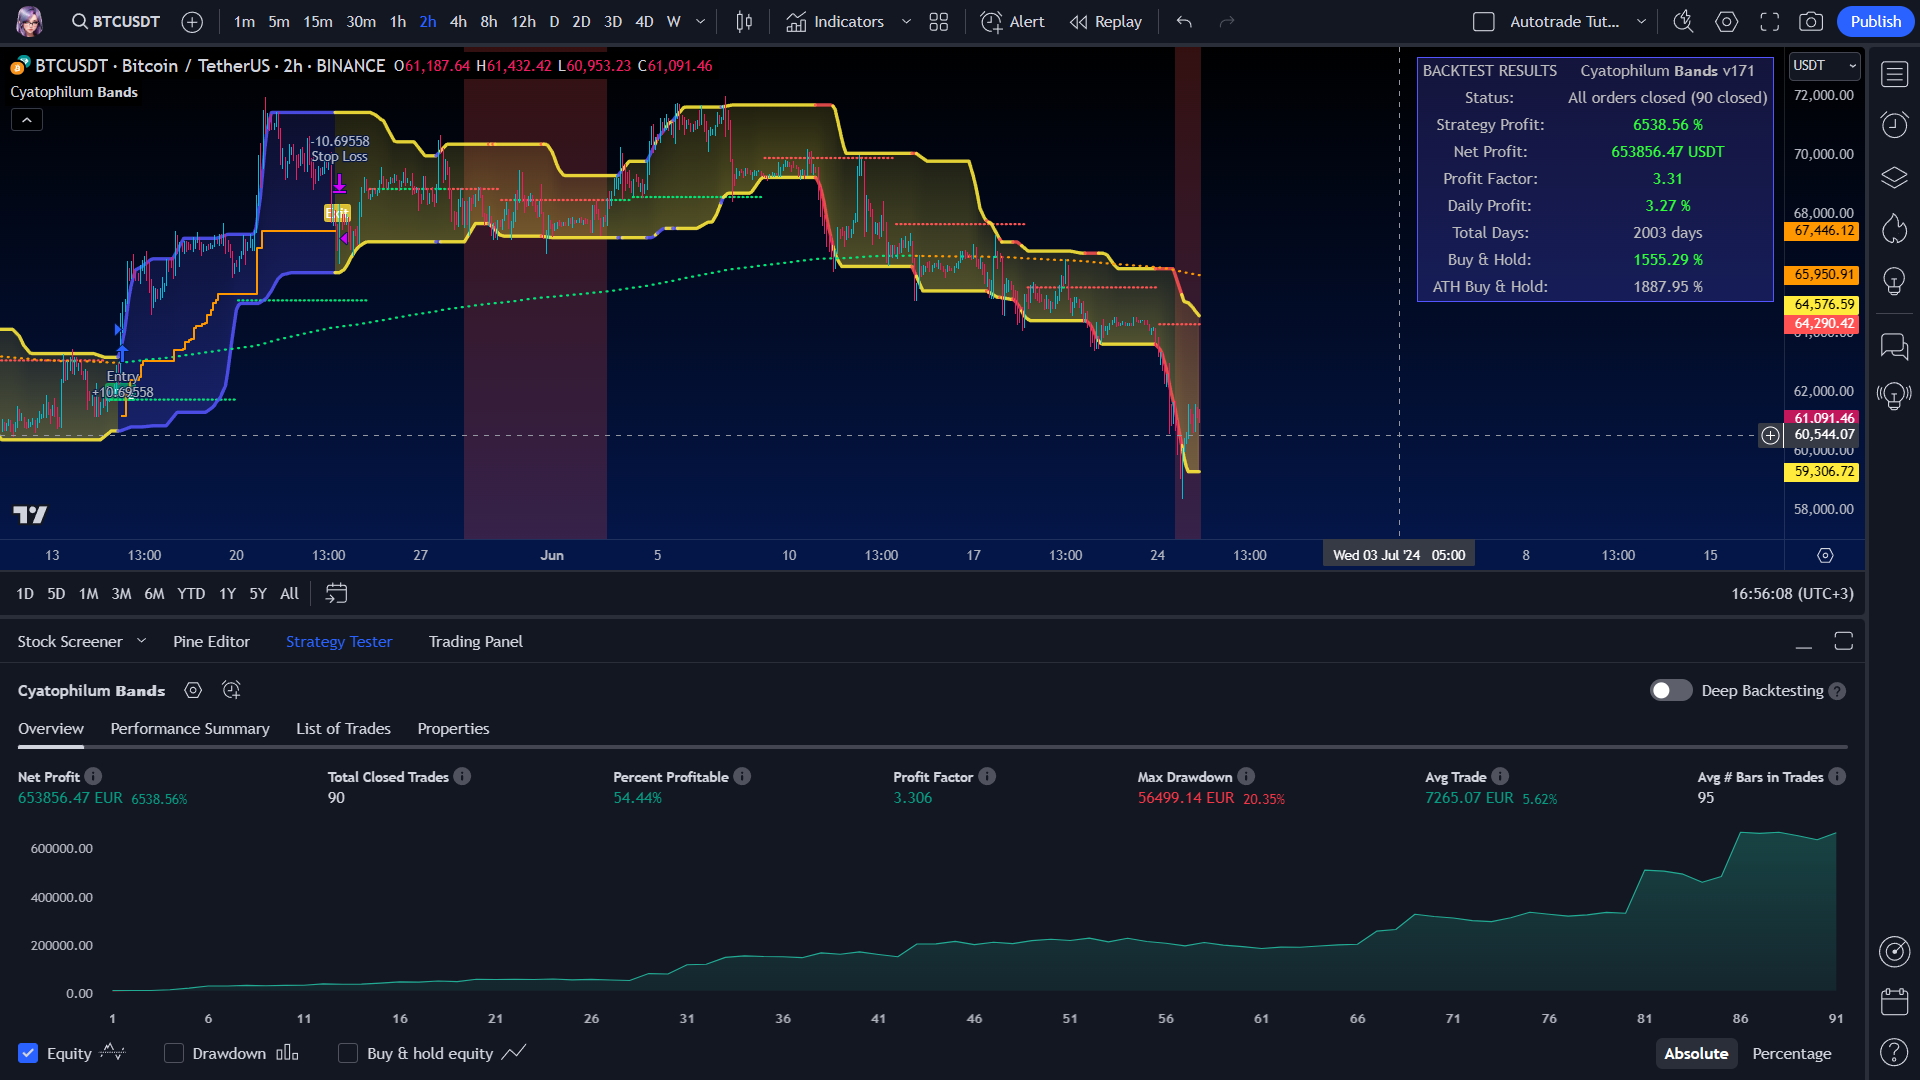Switch to the 4h timeframe
This screenshot has height=1080, width=1920.
(458, 21)
